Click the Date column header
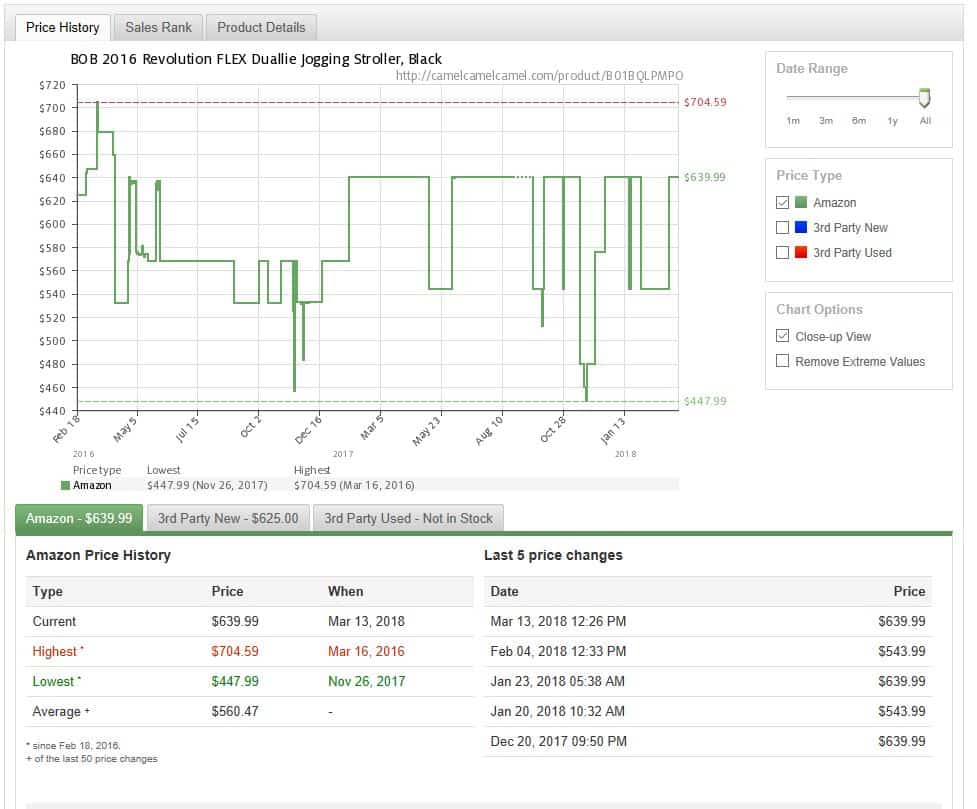977x809 pixels. (x=504, y=591)
